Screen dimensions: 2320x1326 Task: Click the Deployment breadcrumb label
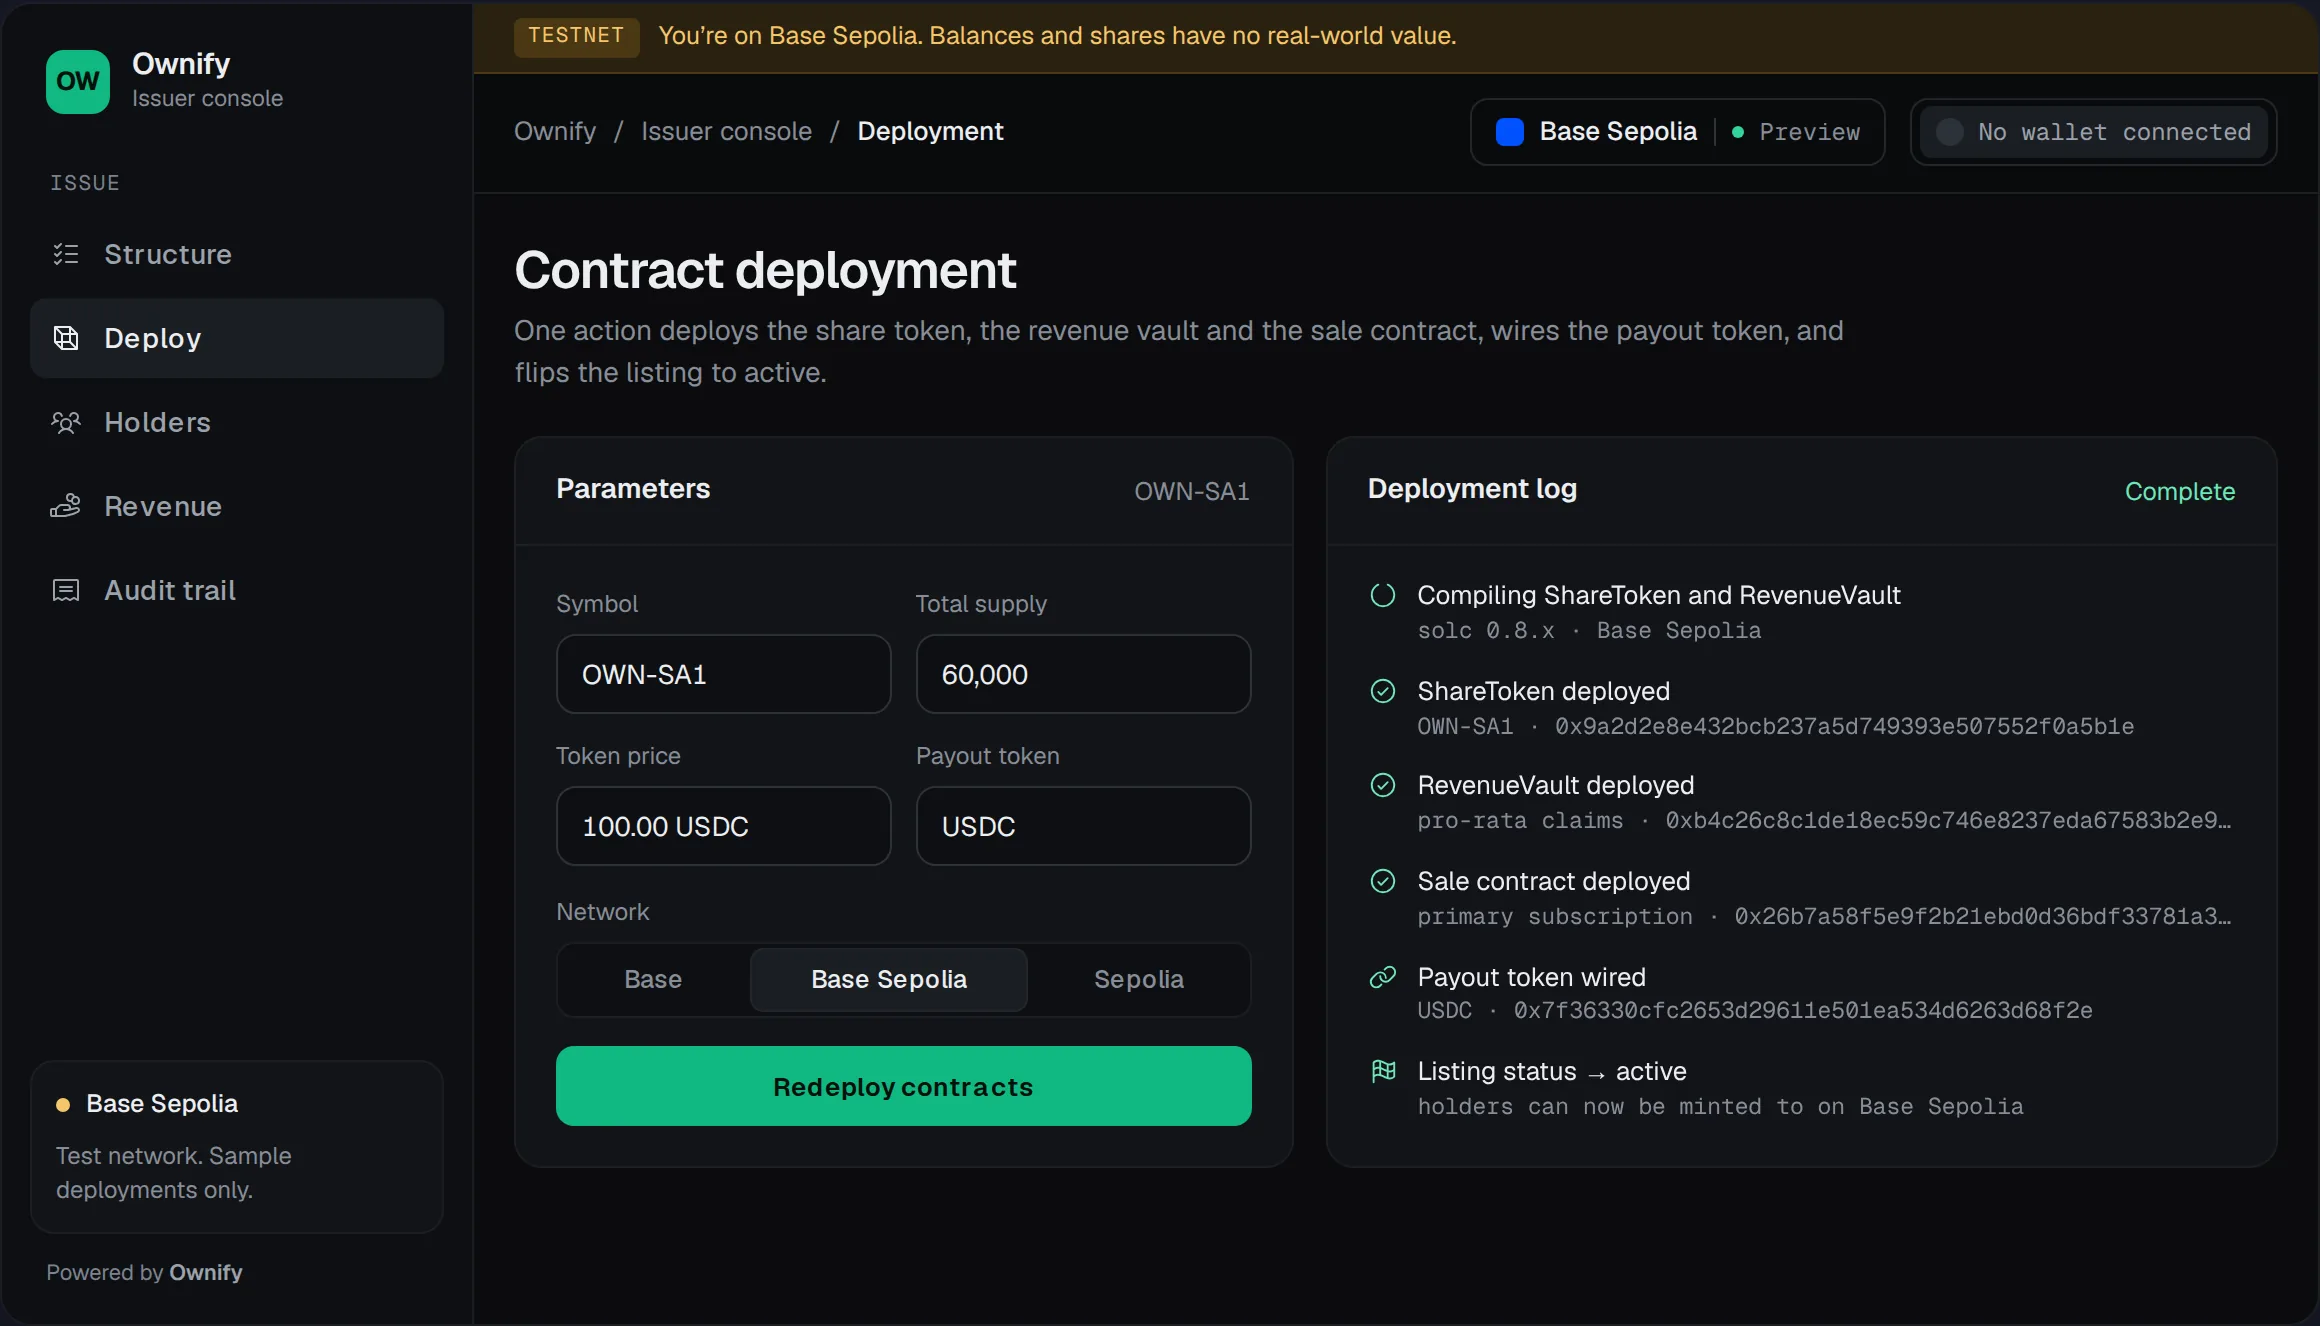point(930,131)
